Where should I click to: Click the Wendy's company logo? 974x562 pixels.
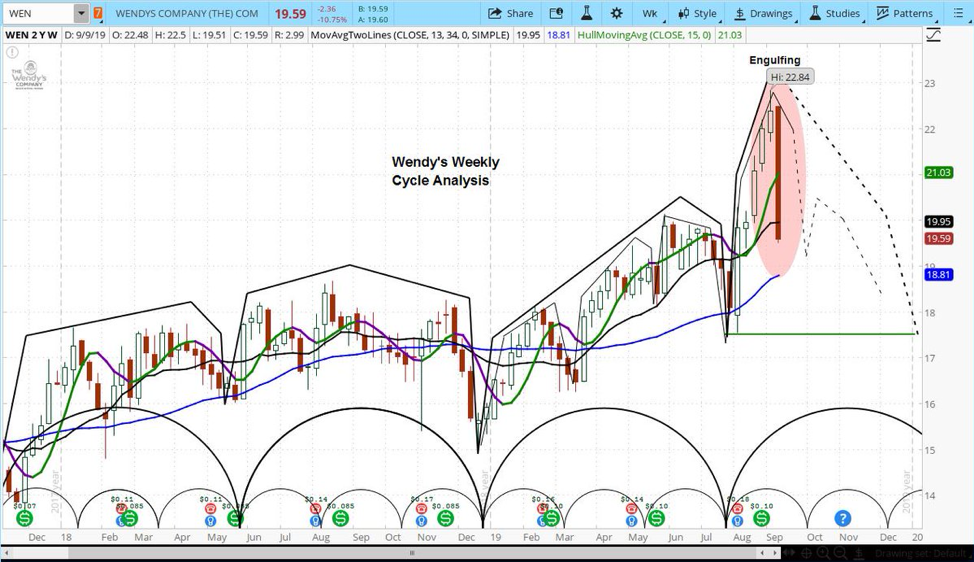(29, 76)
